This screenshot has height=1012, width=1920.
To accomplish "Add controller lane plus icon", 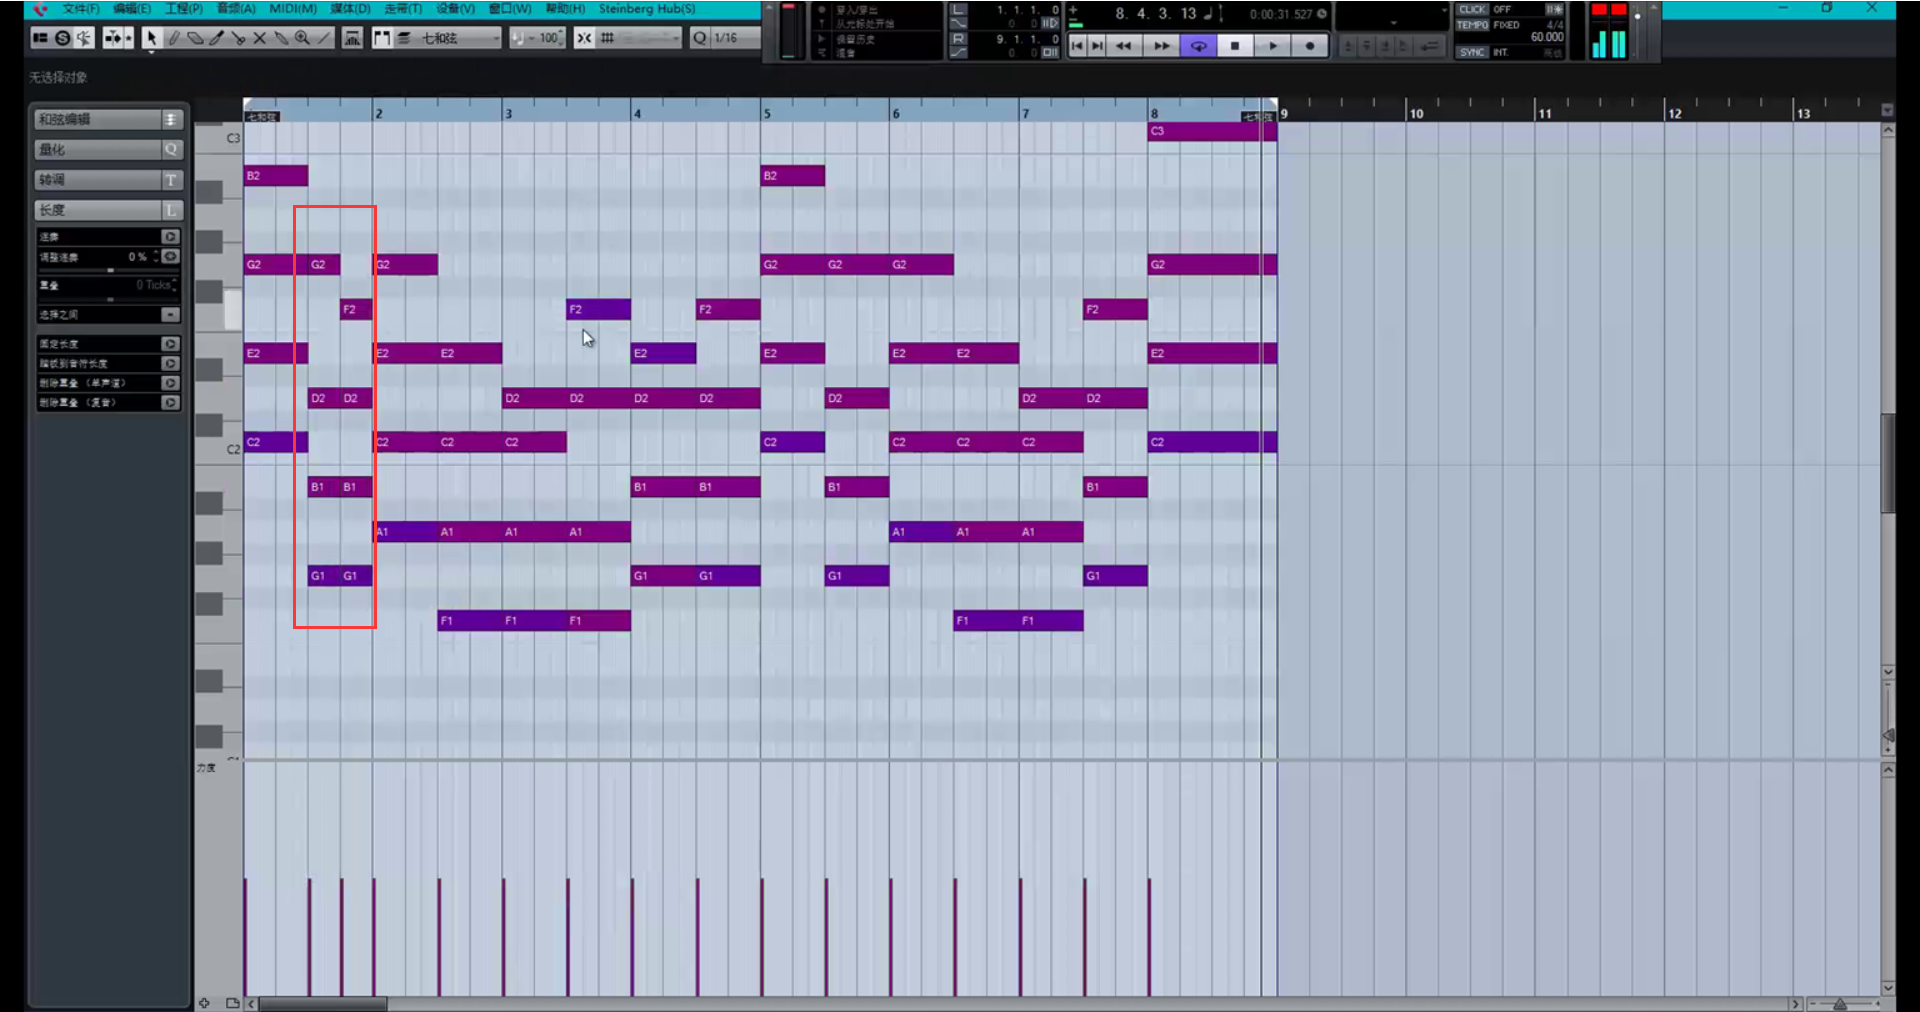I will click(x=204, y=1003).
